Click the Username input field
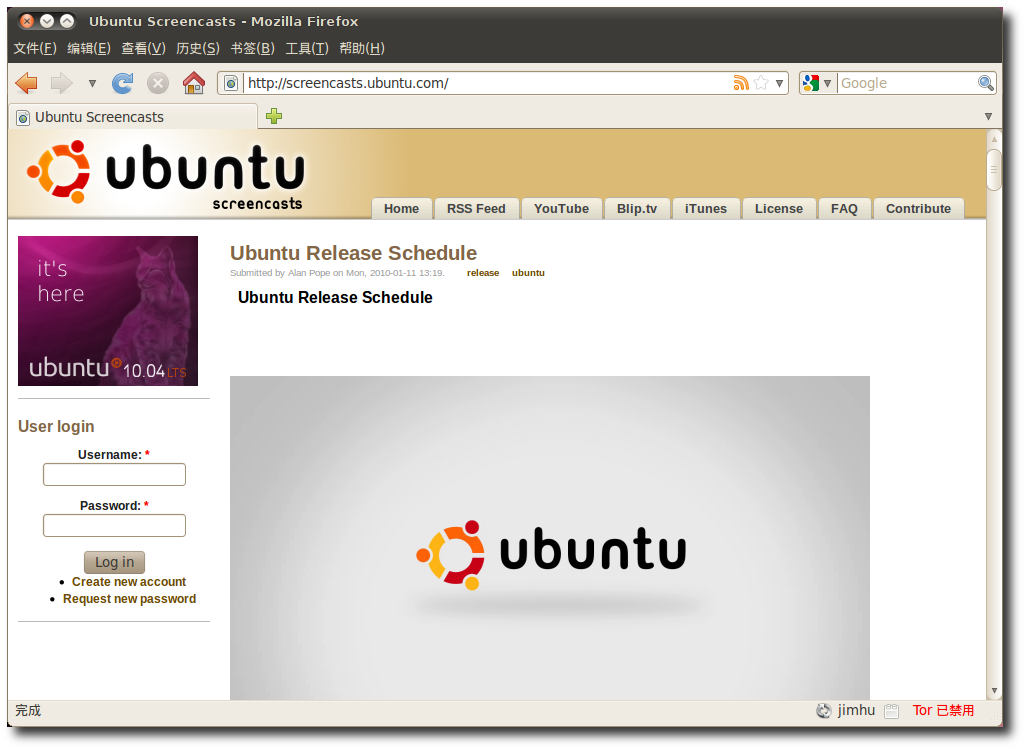The height and width of the screenshot is (750, 1026). (115, 474)
